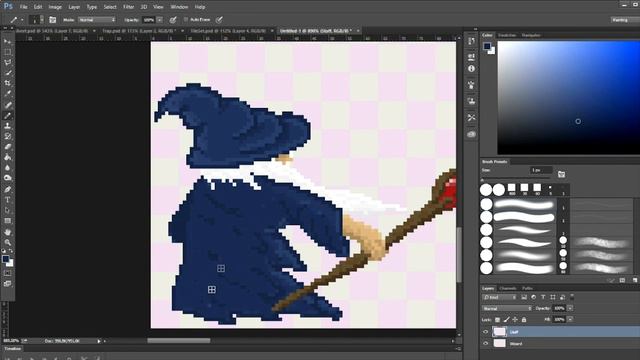Open the tool preset picker arrow
640x360 pixels.
[22, 20]
